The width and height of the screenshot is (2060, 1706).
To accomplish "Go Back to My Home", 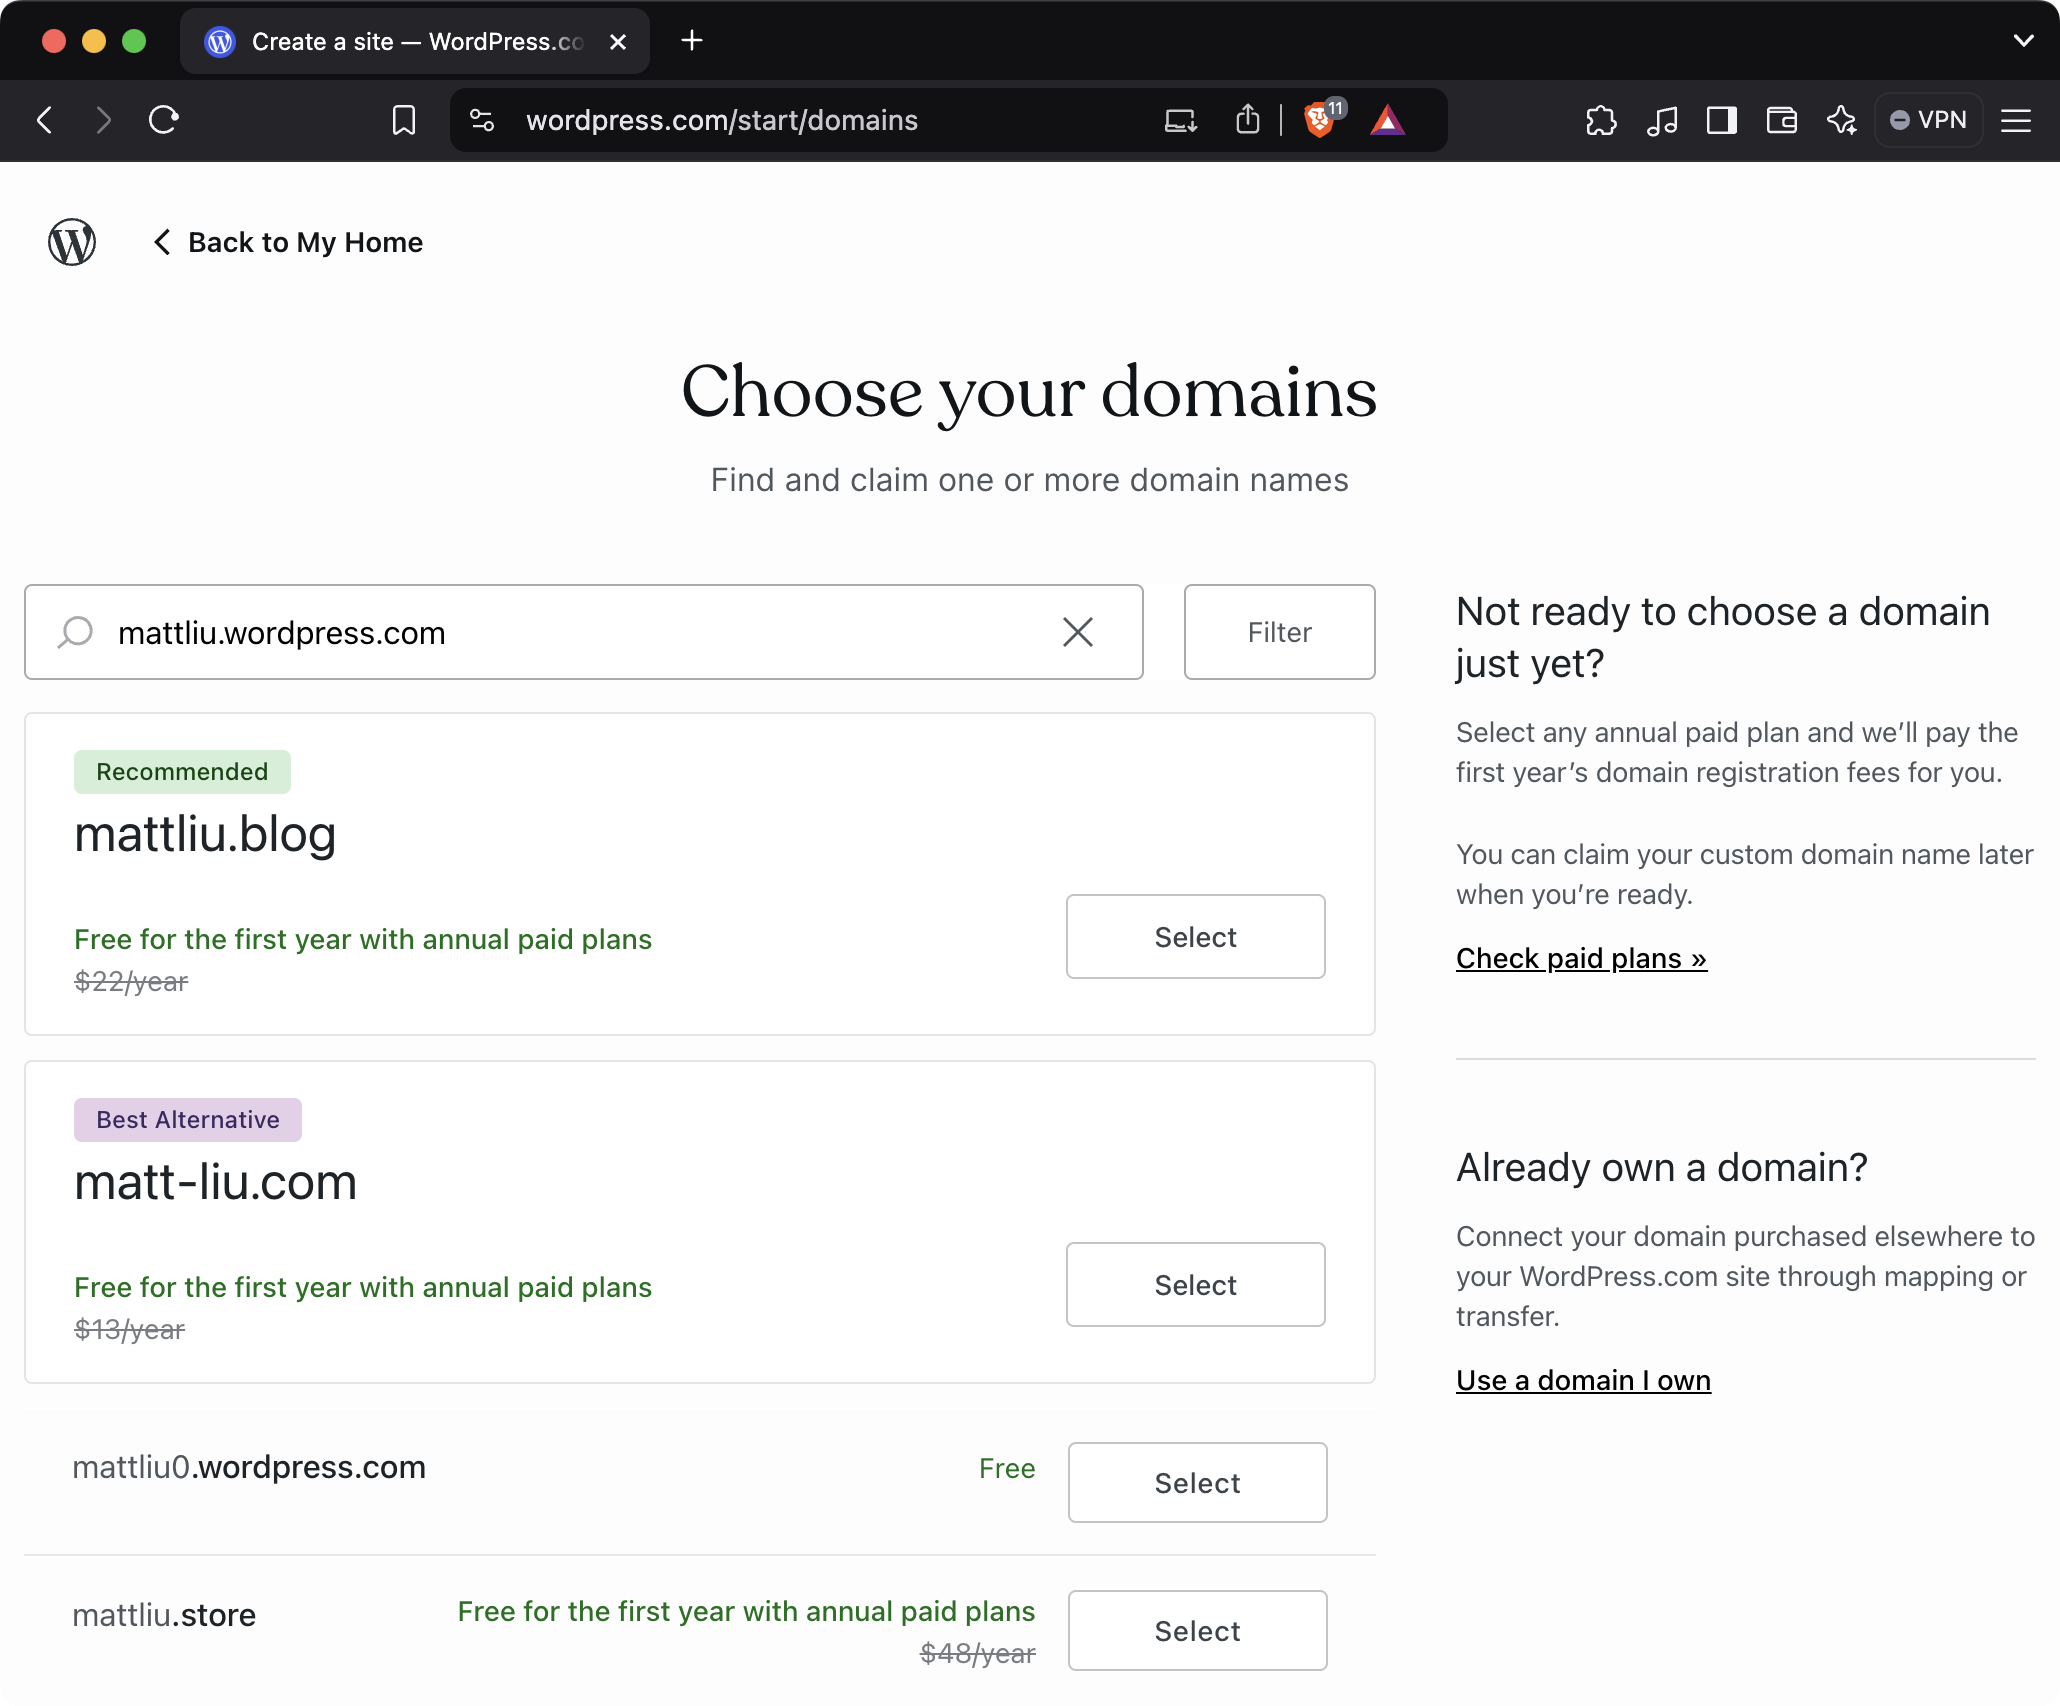I will pos(289,241).
